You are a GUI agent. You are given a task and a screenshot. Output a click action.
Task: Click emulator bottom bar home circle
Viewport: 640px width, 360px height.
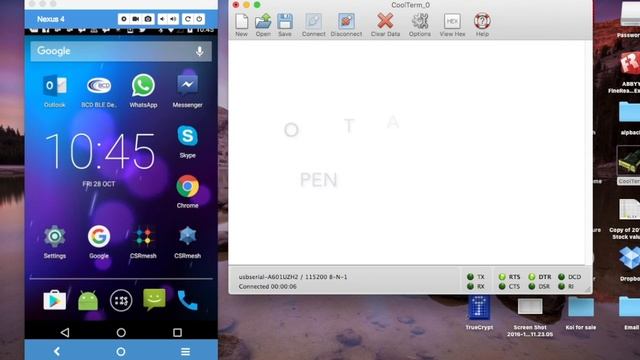point(121,351)
